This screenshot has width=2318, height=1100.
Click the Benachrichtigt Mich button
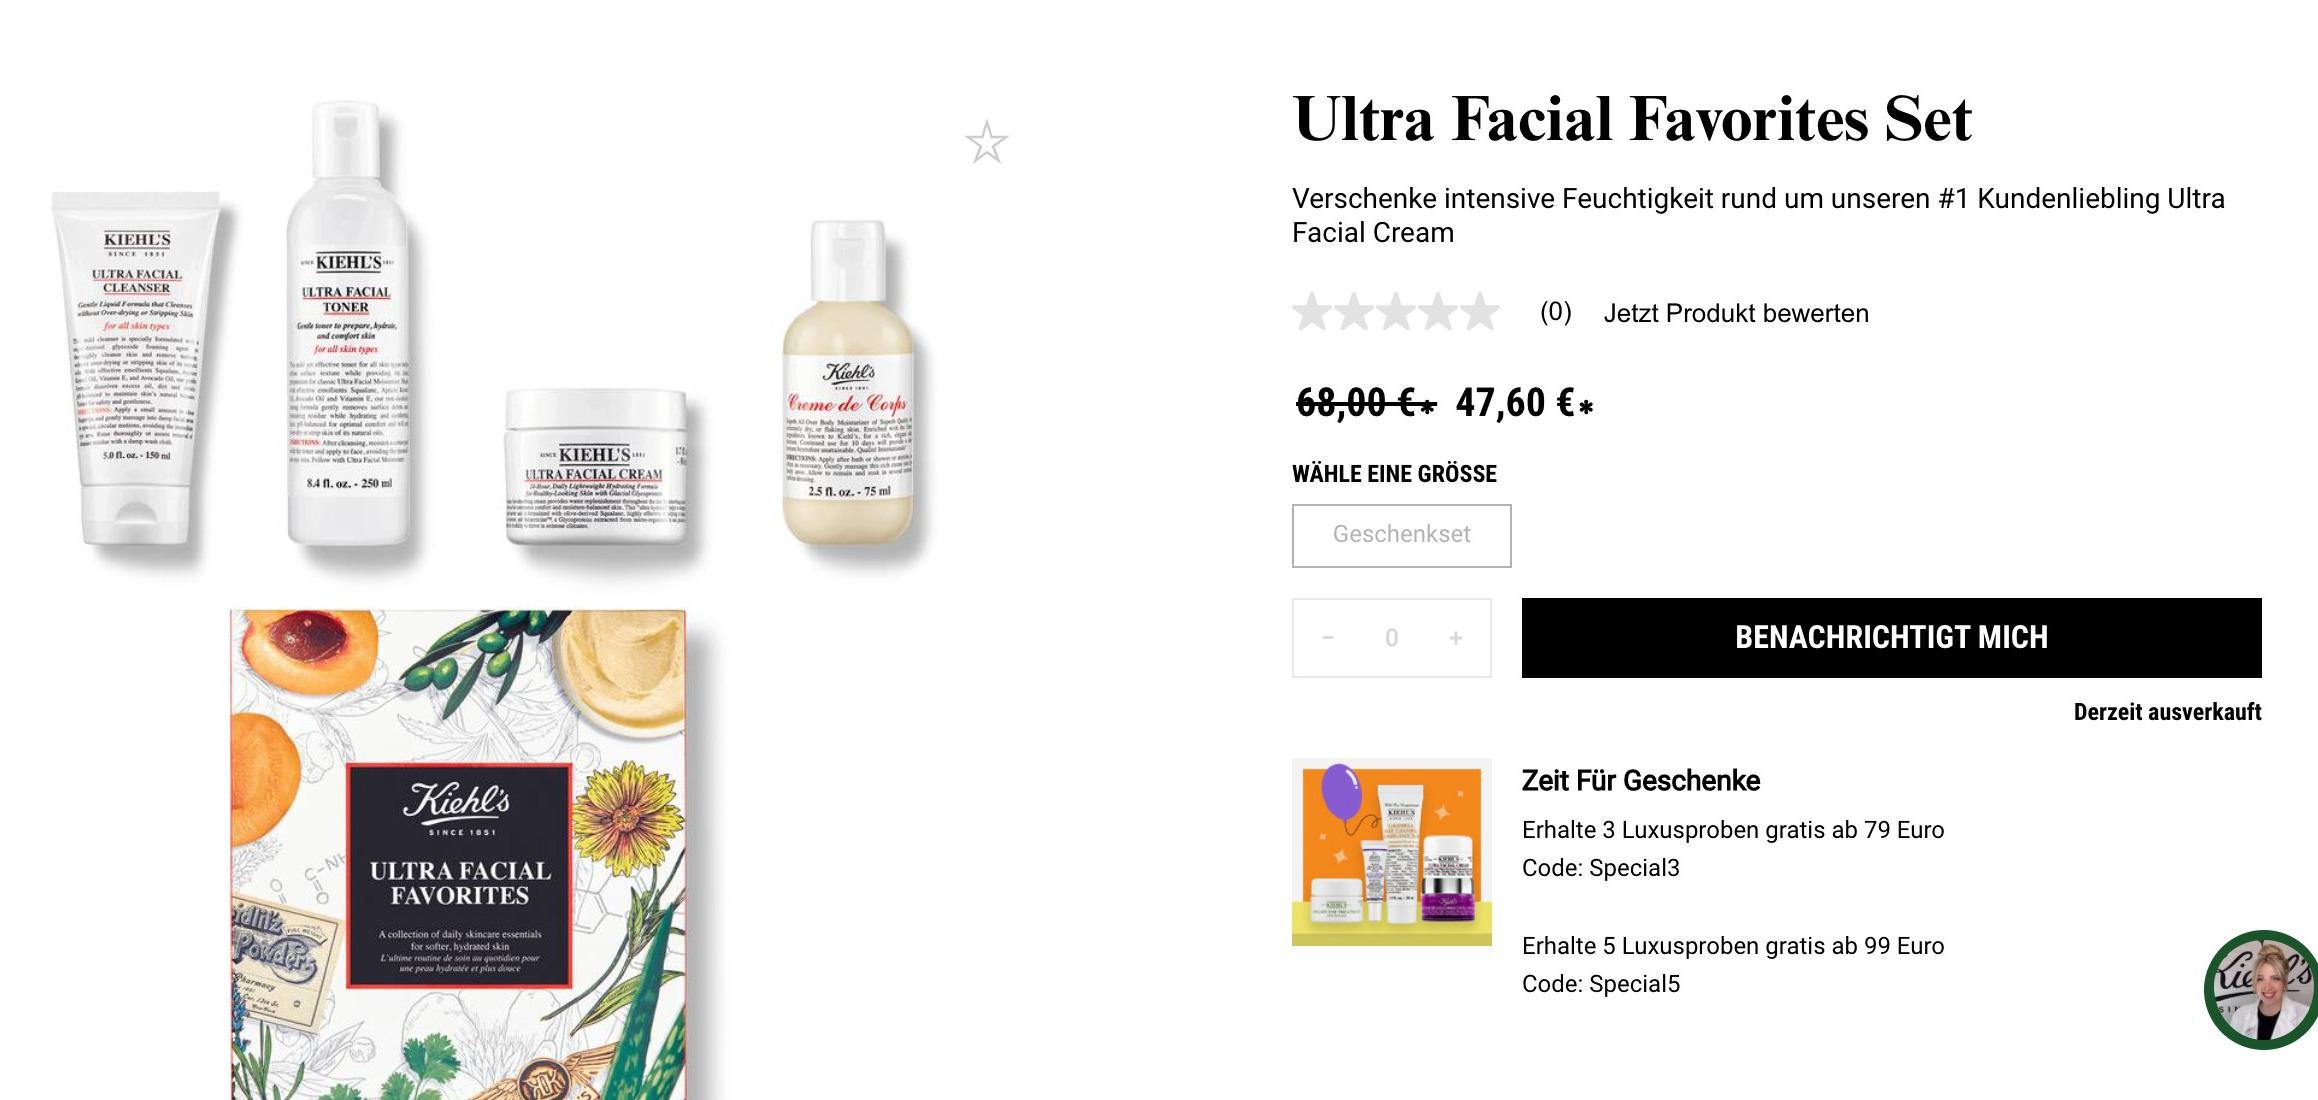pos(1891,638)
